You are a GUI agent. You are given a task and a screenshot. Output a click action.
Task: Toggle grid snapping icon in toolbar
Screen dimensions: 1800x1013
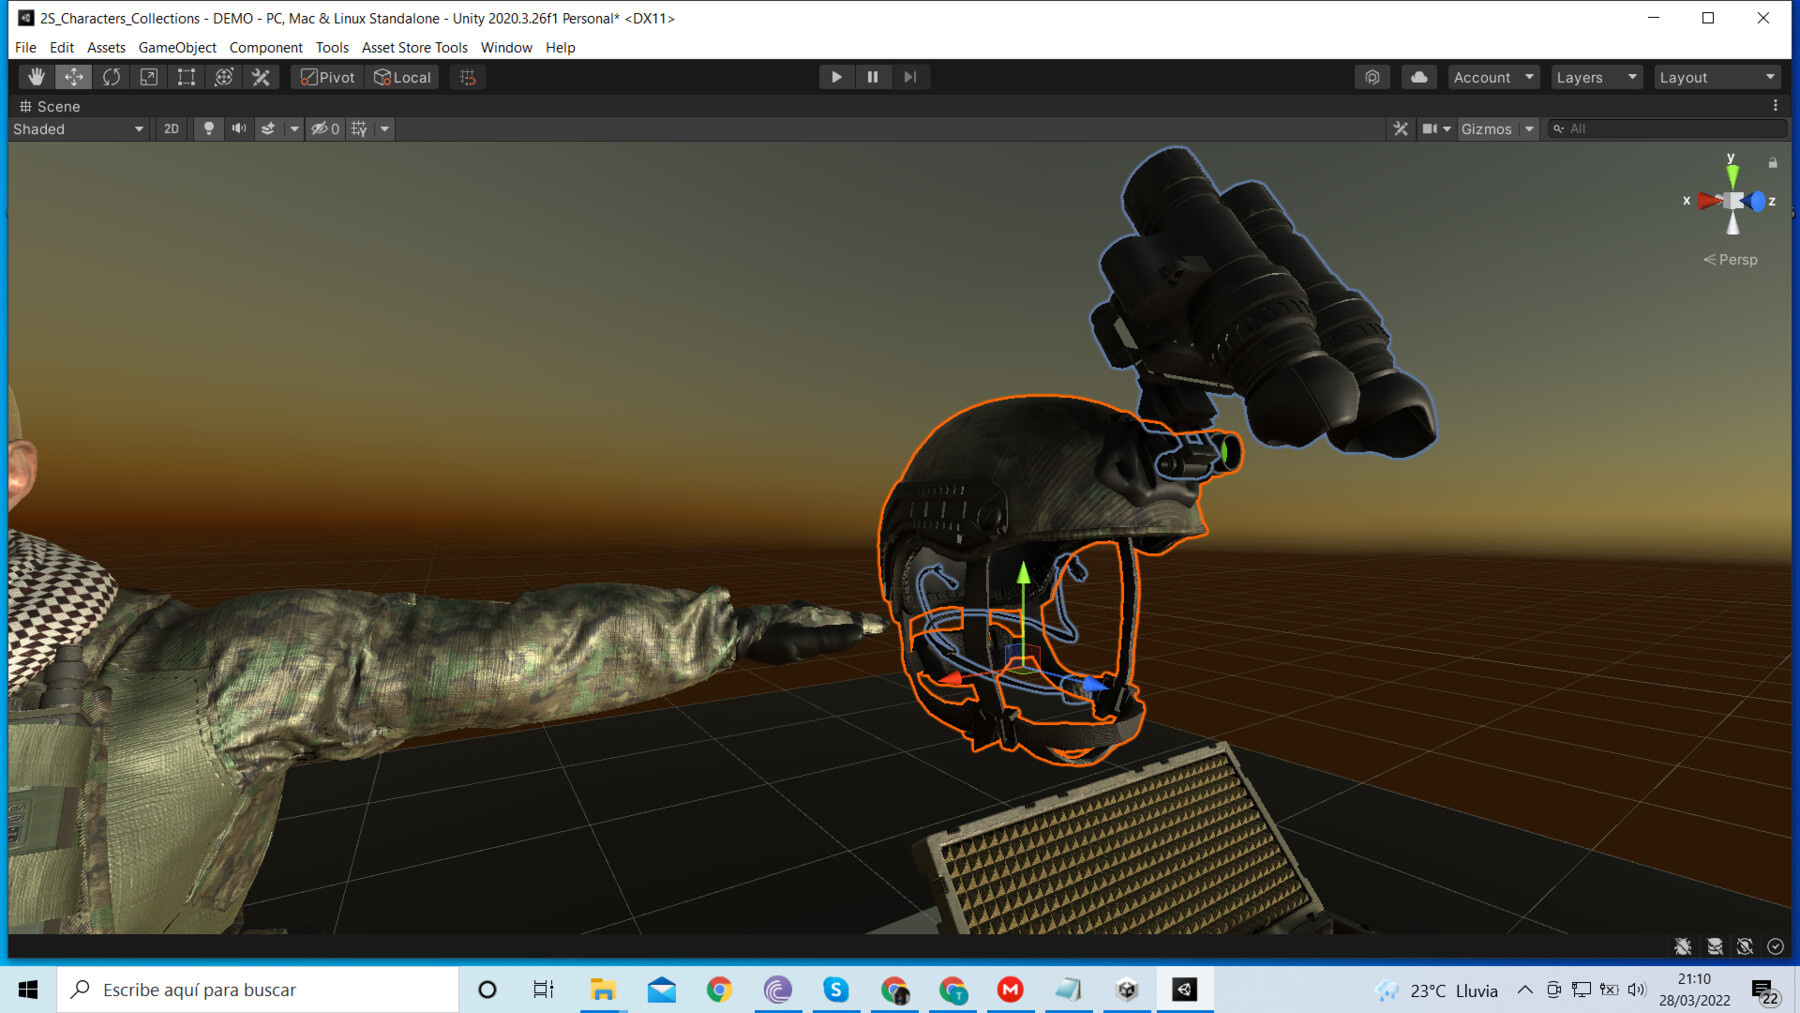pos(468,77)
